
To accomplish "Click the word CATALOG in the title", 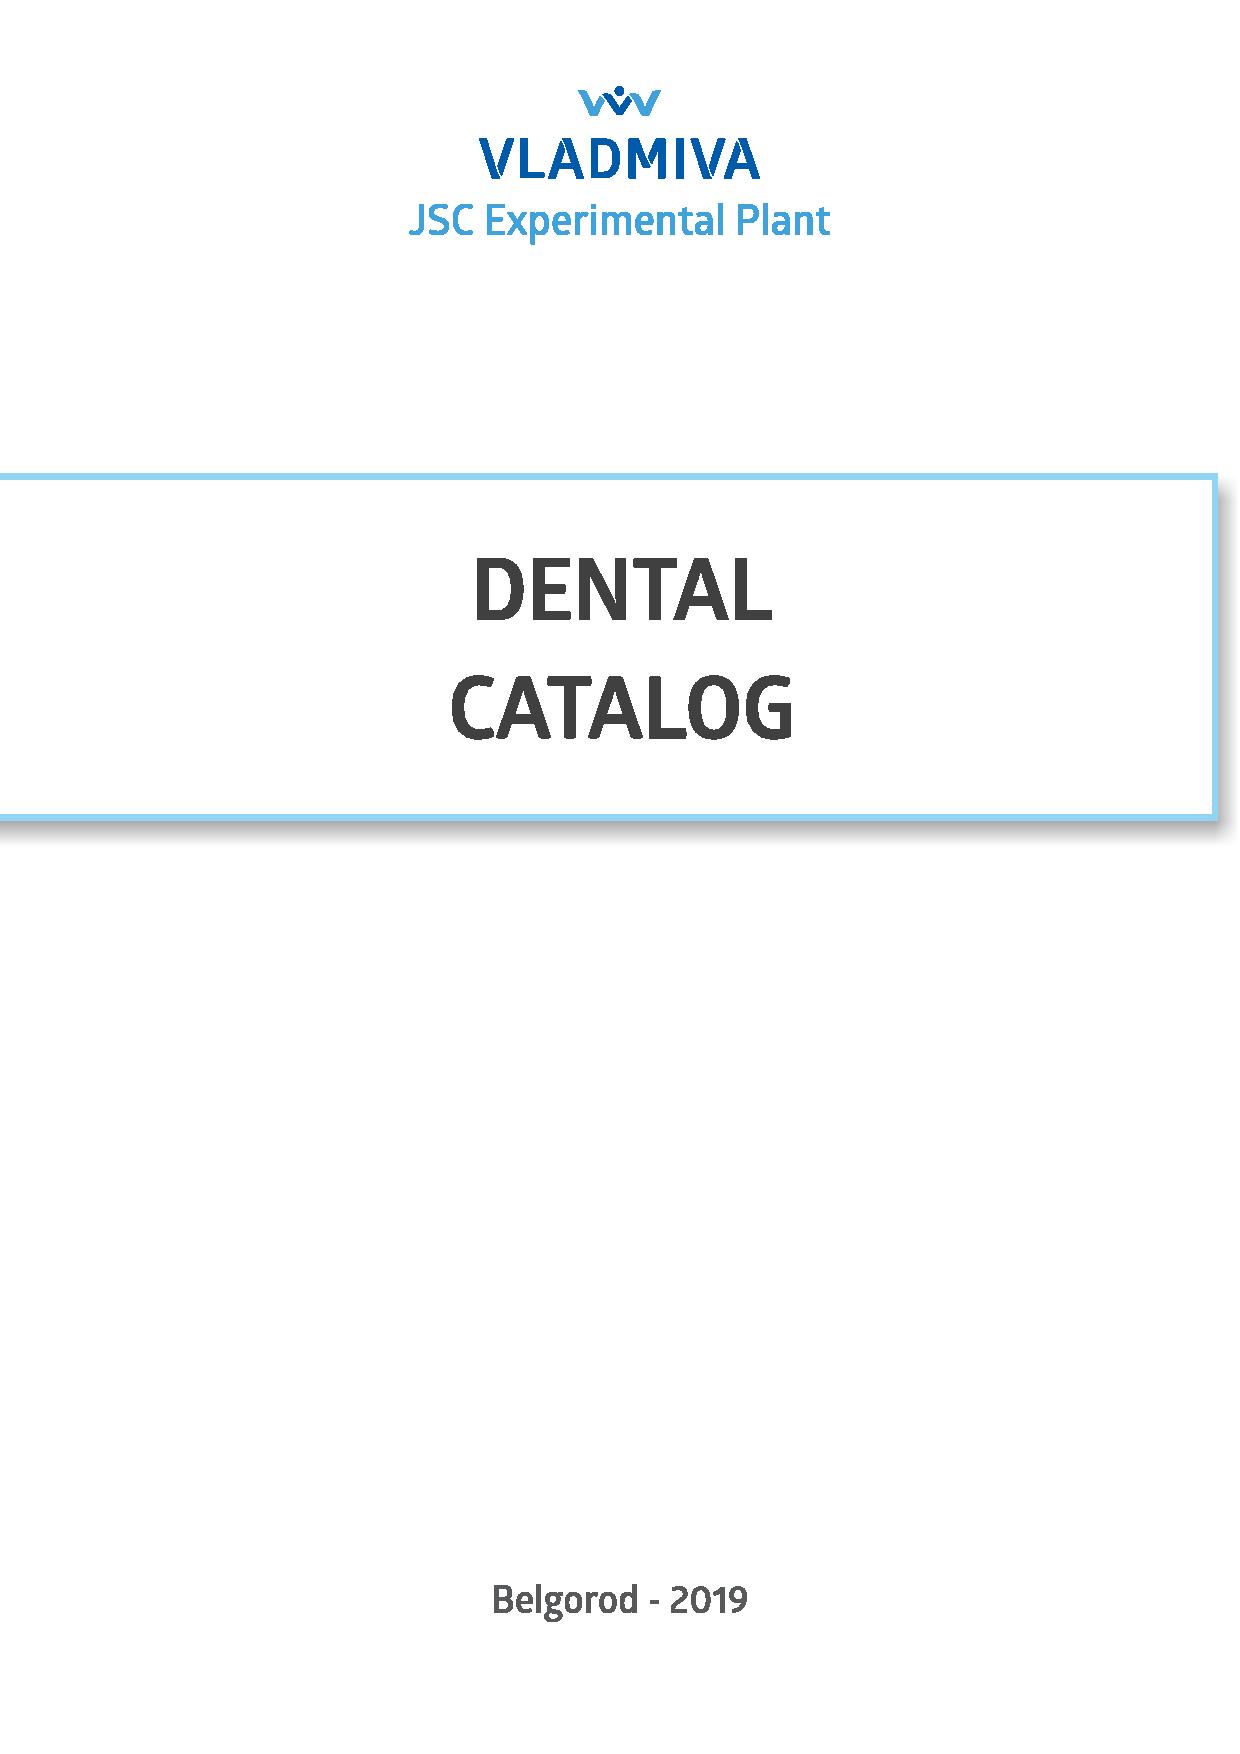I will 621,708.
